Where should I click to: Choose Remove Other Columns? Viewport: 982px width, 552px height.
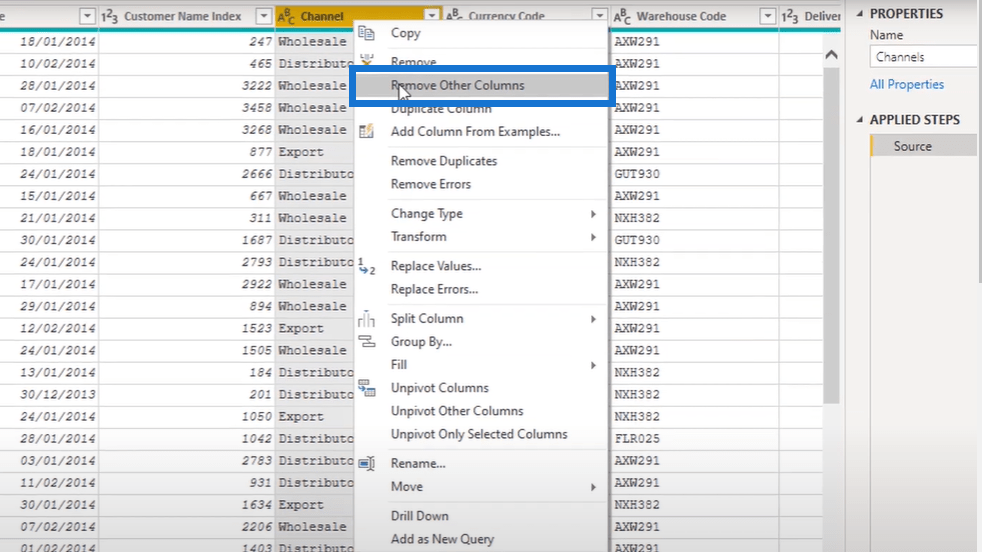(x=481, y=86)
